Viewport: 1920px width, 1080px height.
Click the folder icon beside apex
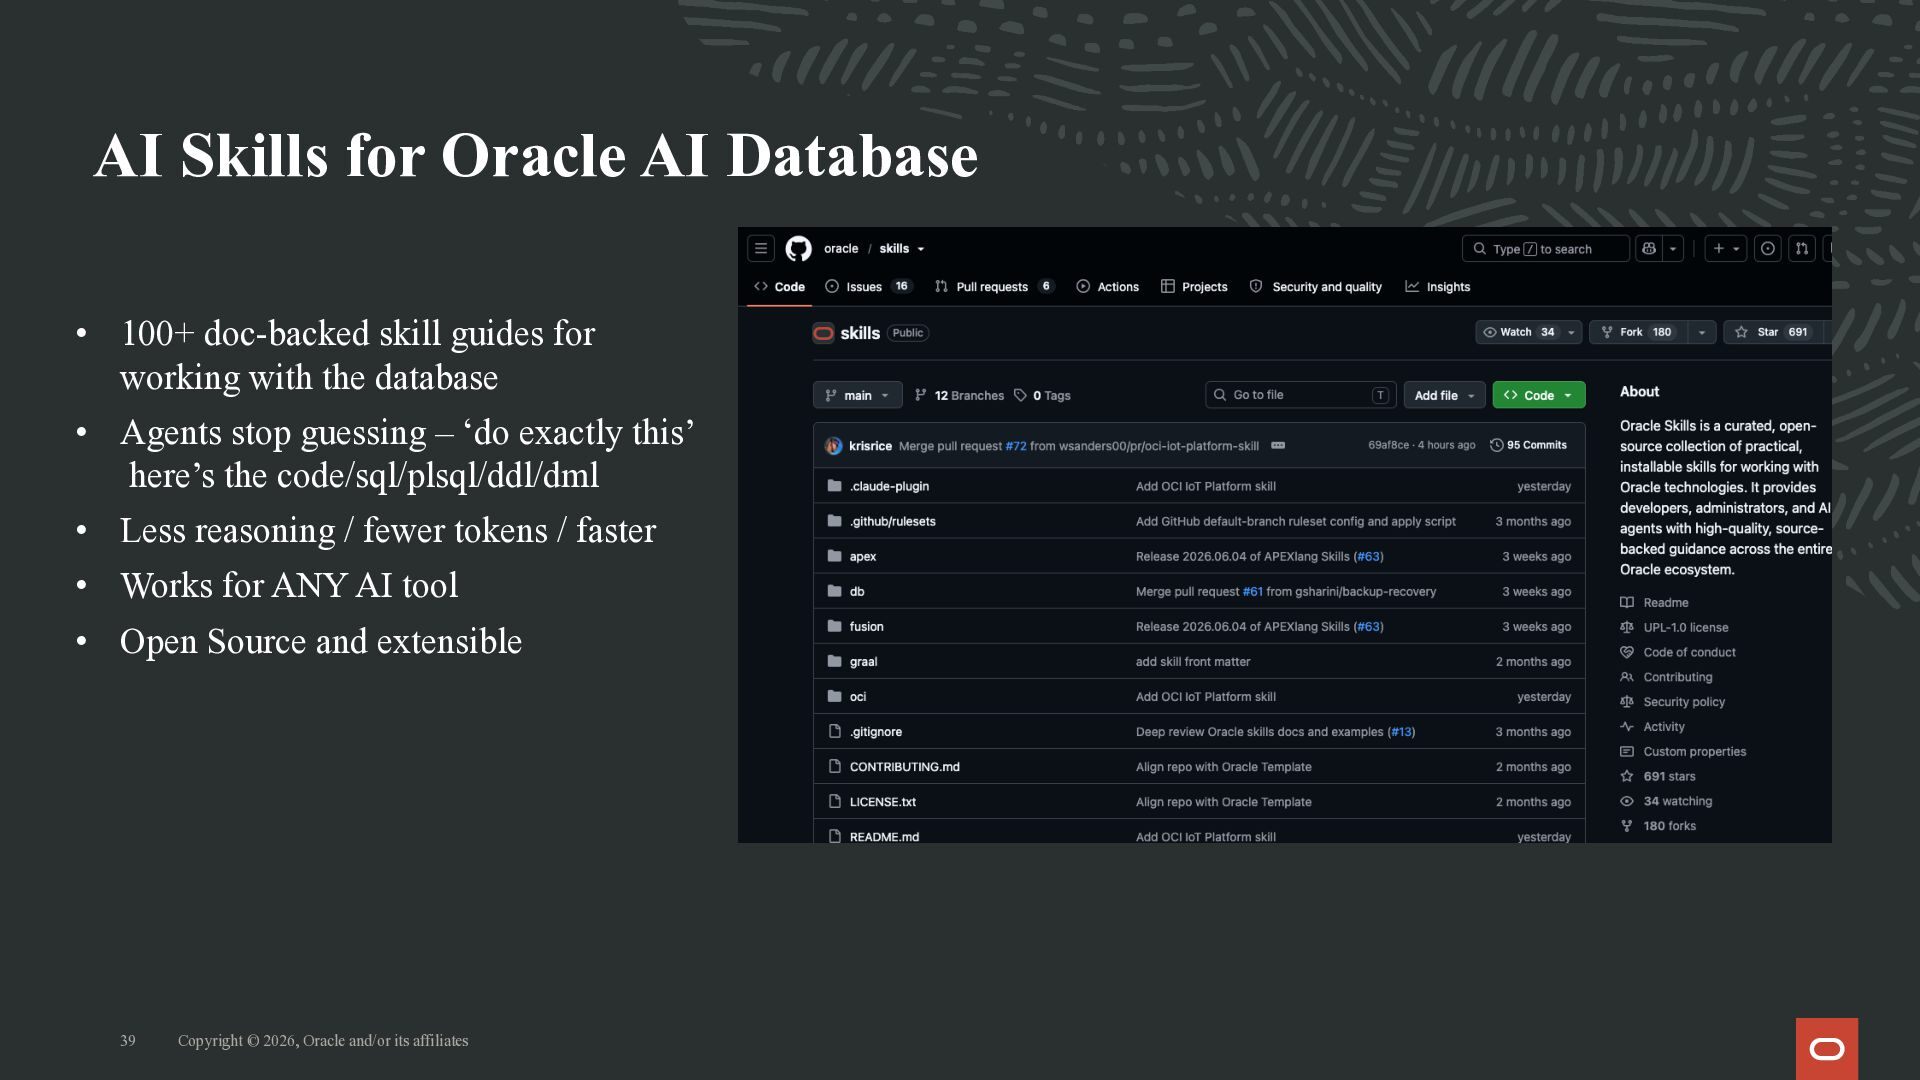click(834, 556)
